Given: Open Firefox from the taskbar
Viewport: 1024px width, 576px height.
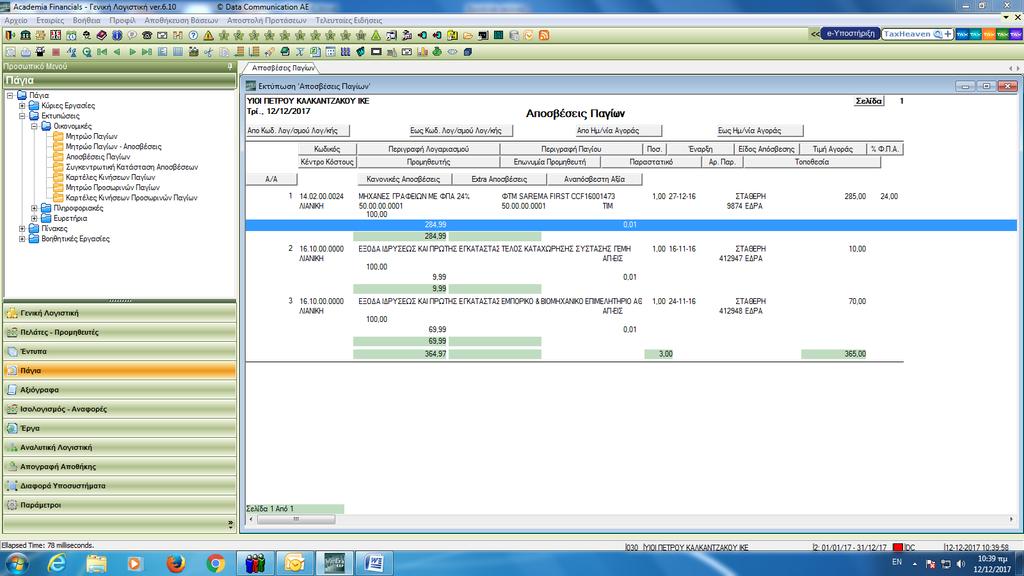Looking at the screenshot, I should pos(176,563).
